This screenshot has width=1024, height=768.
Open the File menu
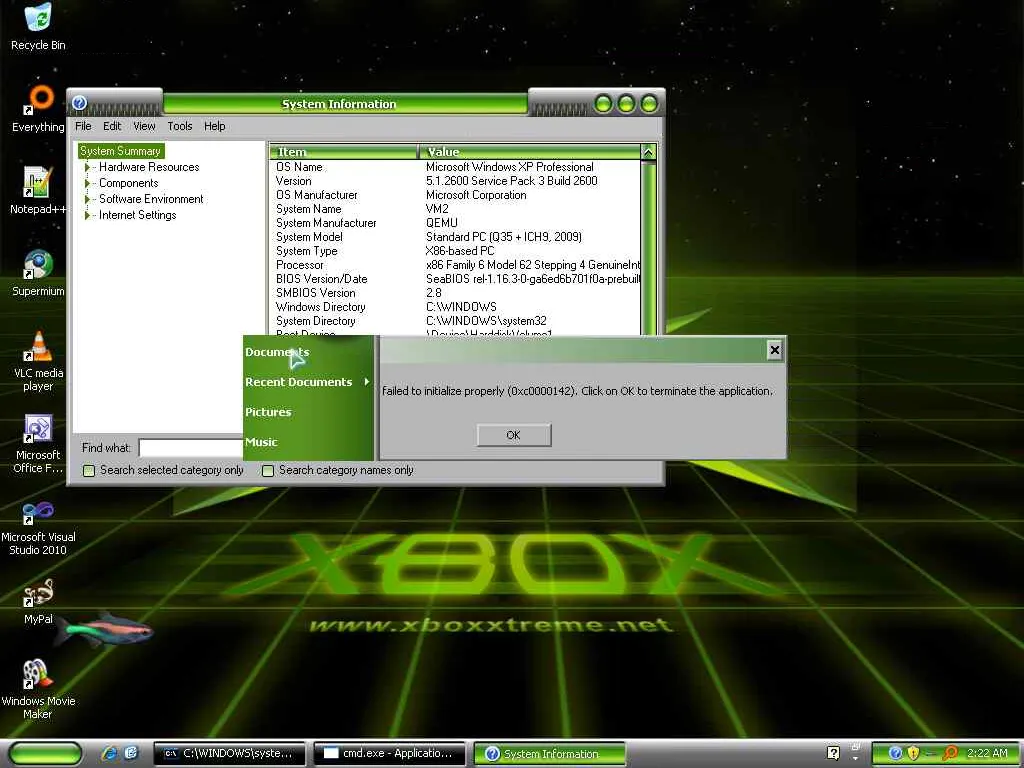click(x=83, y=126)
